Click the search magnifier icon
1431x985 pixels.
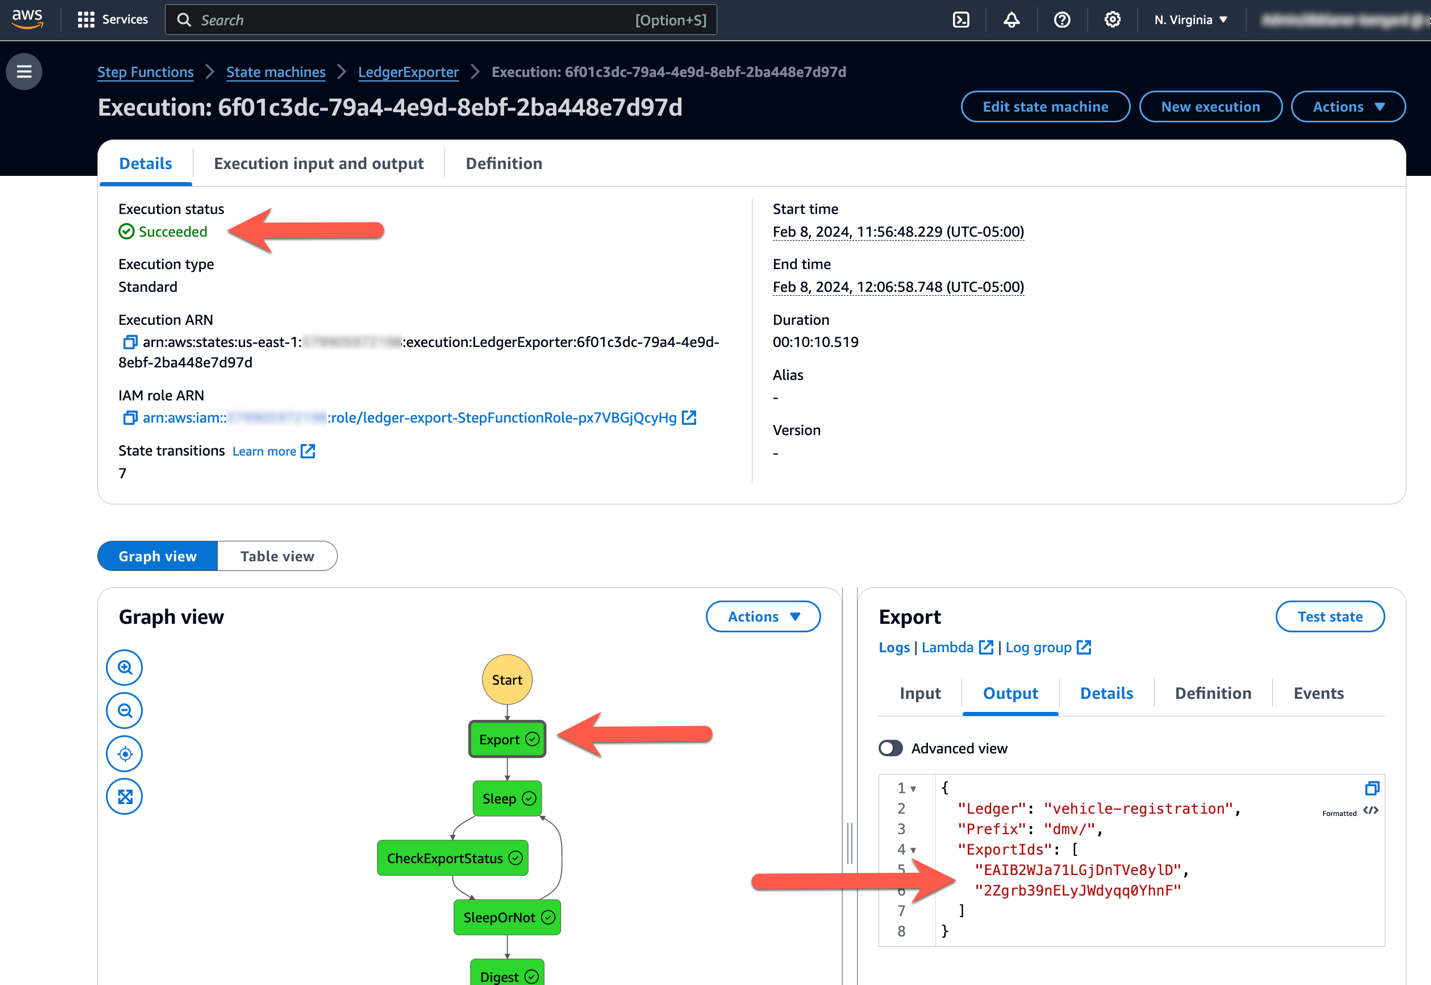(x=184, y=20)
